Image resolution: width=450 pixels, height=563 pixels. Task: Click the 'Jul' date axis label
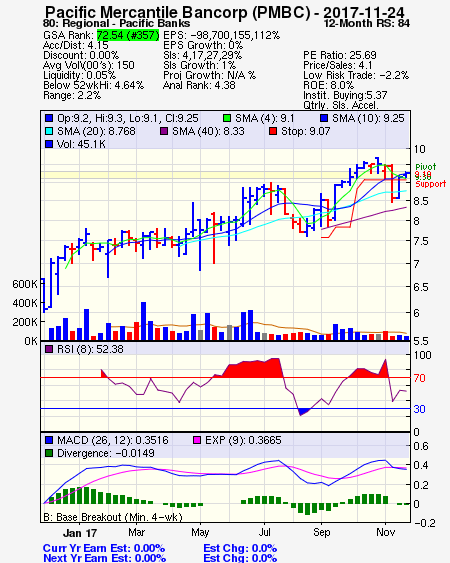click(265, 532)
